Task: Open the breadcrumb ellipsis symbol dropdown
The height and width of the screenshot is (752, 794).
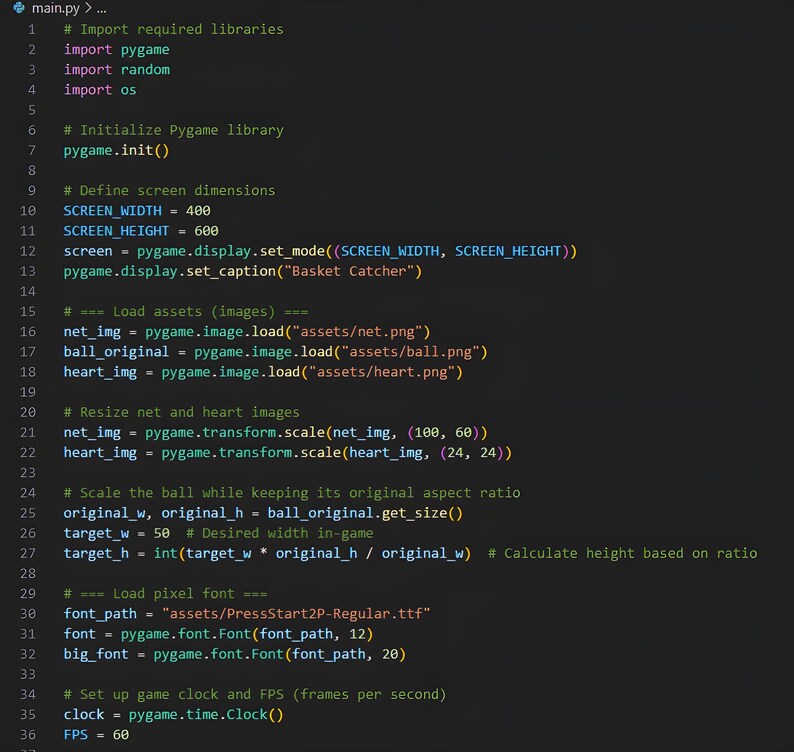Action: (x=101, y=8)
